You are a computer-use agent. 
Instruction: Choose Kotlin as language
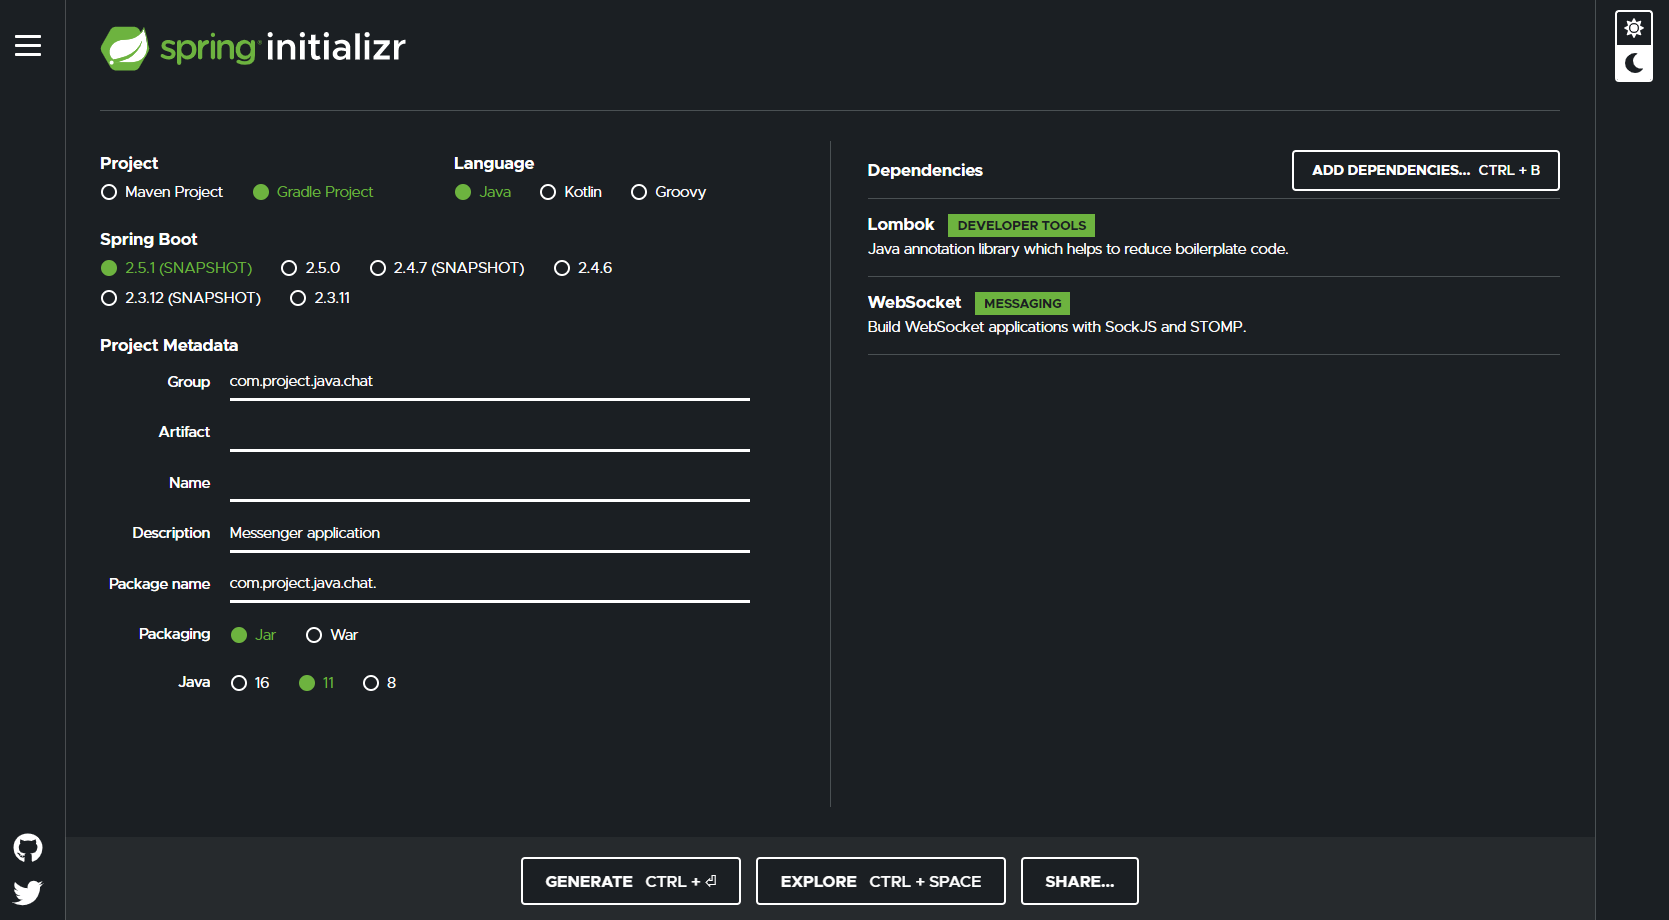click(x=571, y=192)
